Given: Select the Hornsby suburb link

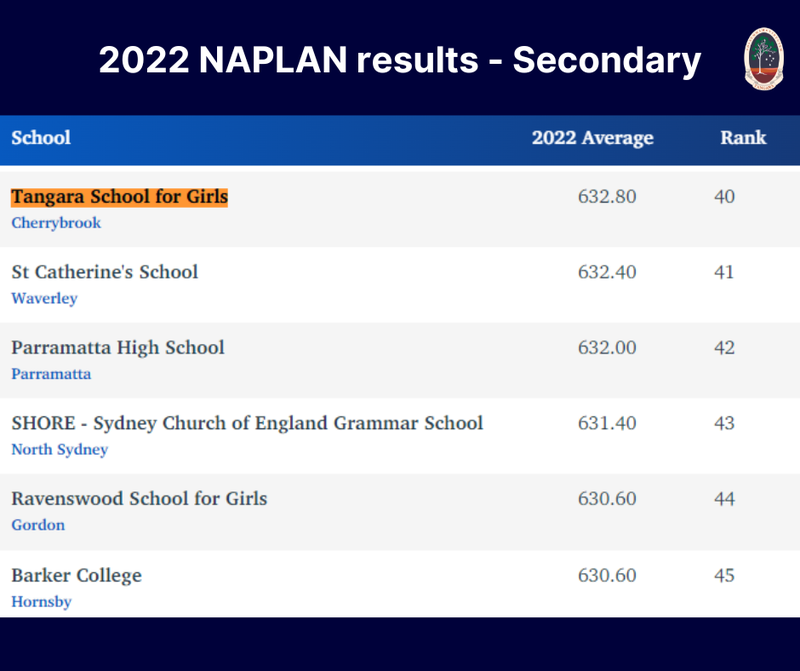Looking at the screenshot, I should click(x=41, y=602).
